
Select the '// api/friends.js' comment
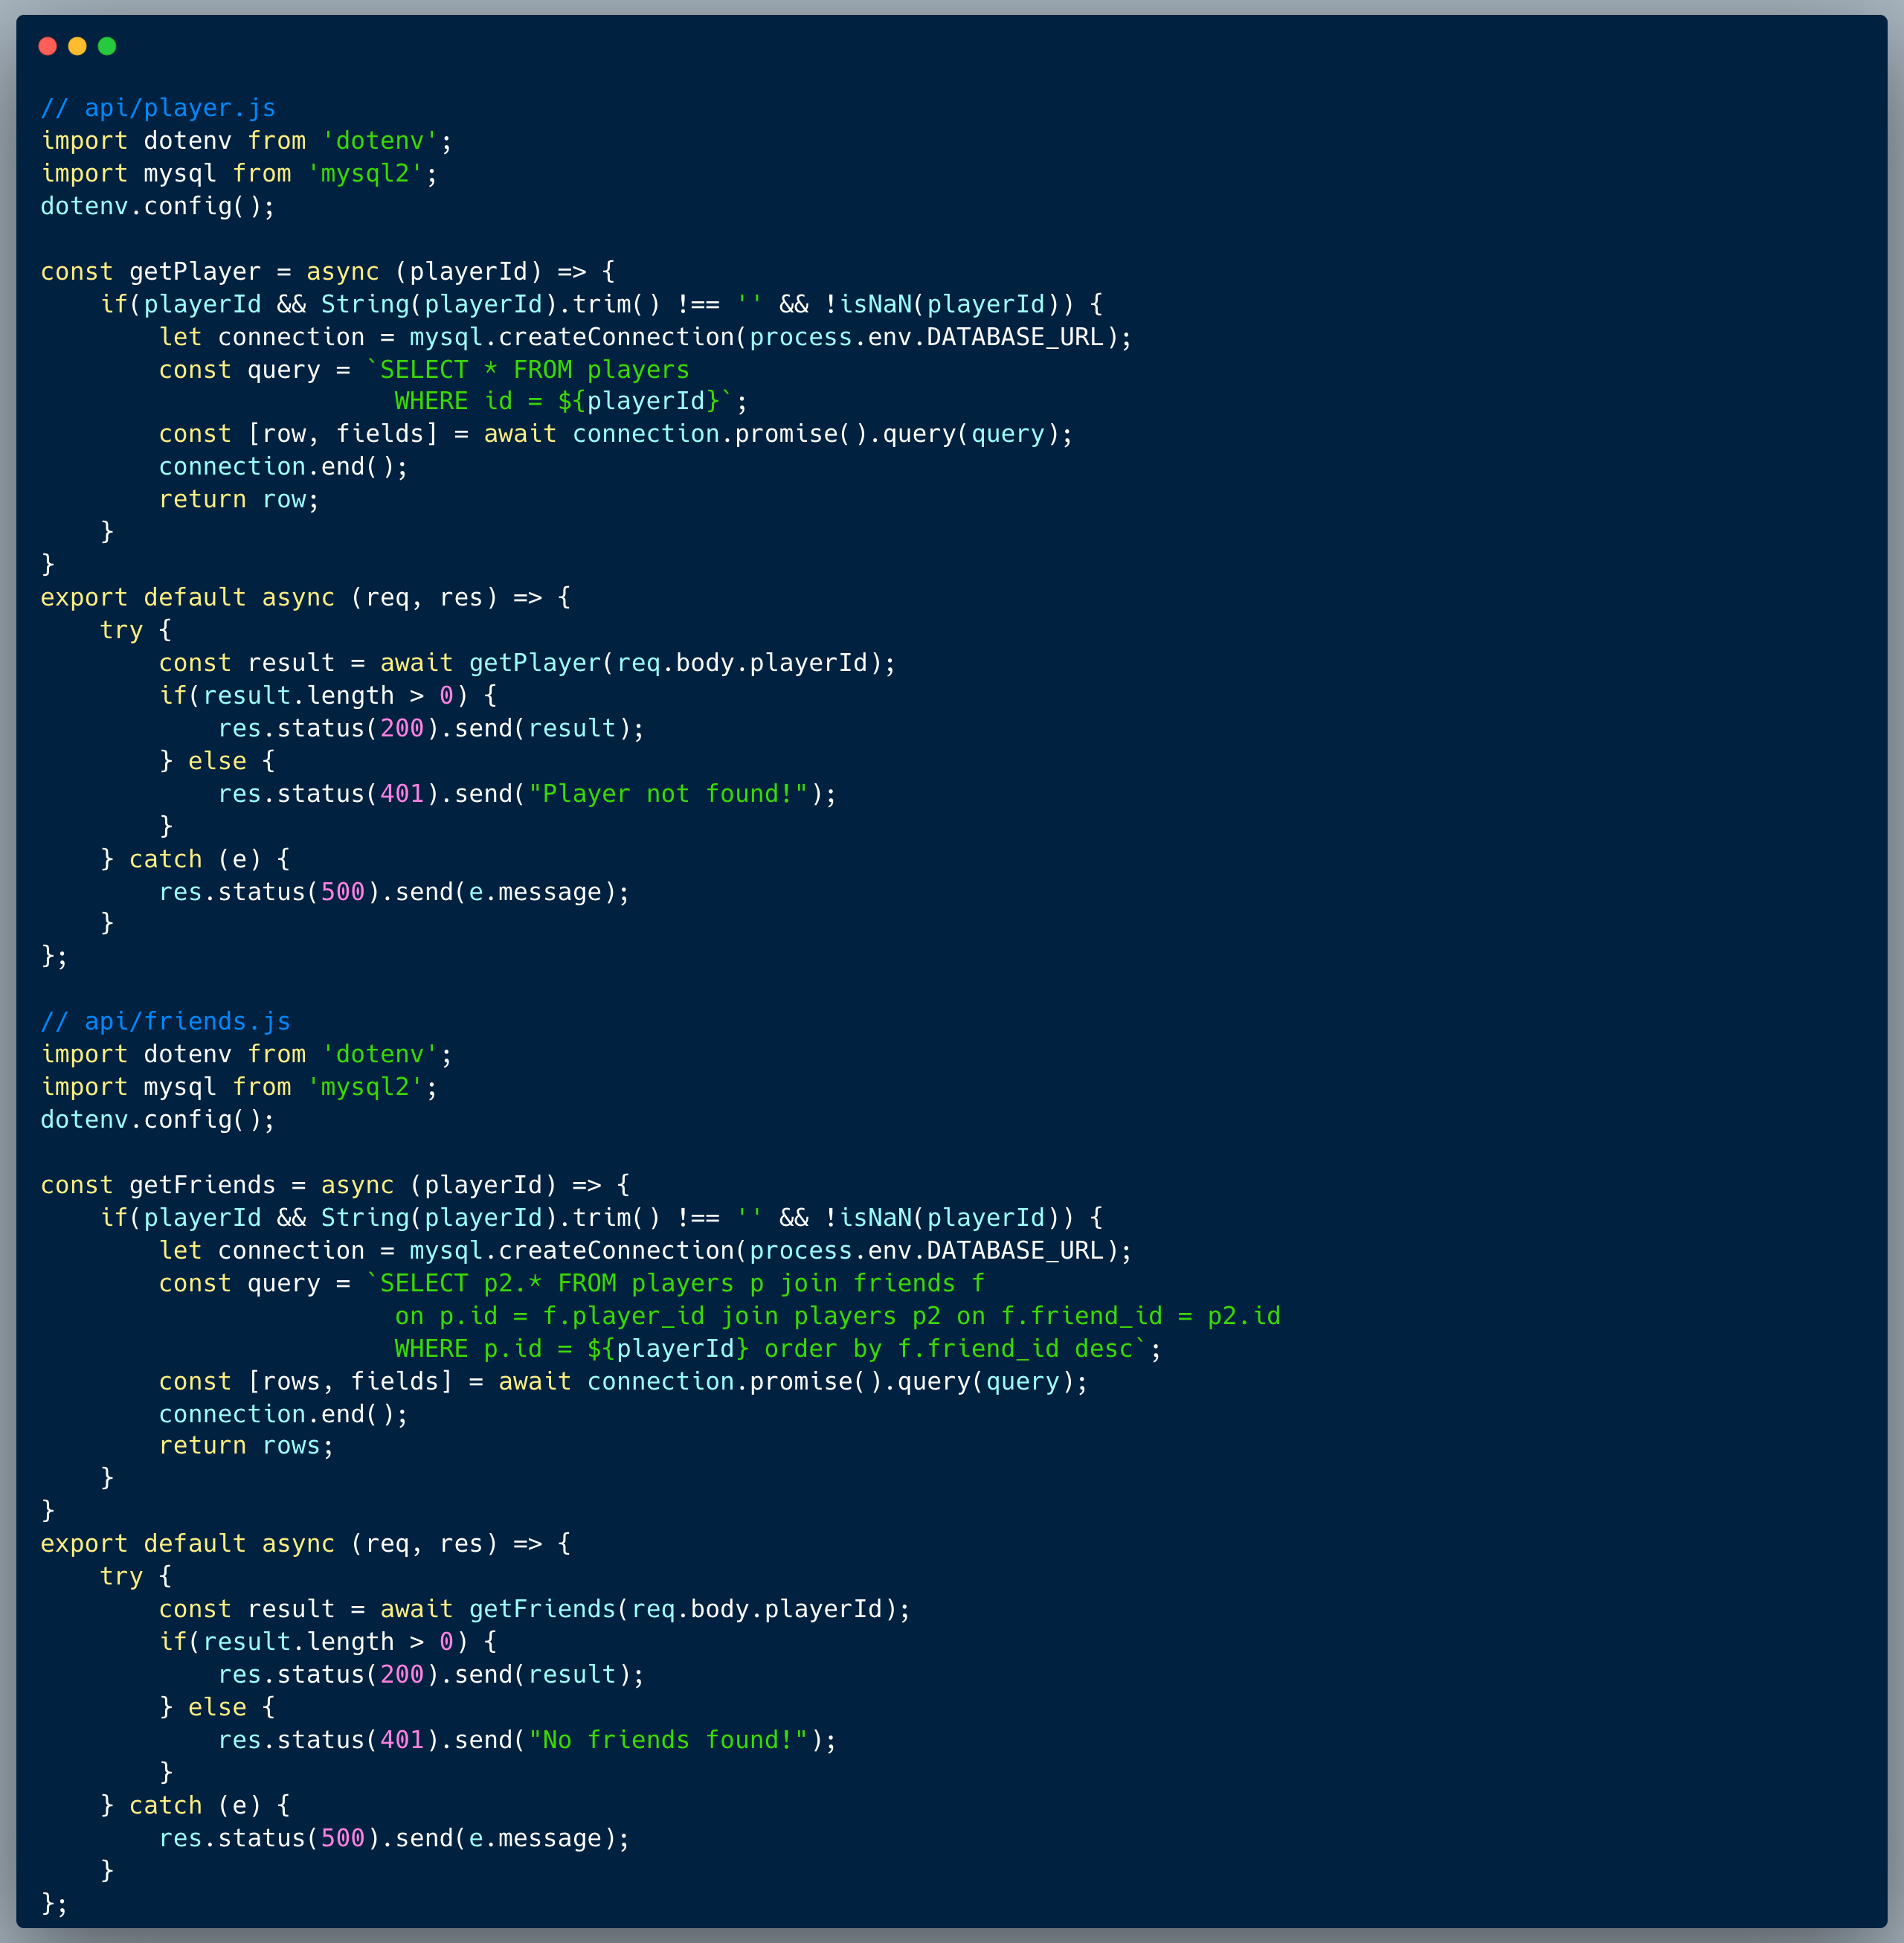pos(166,1021)
